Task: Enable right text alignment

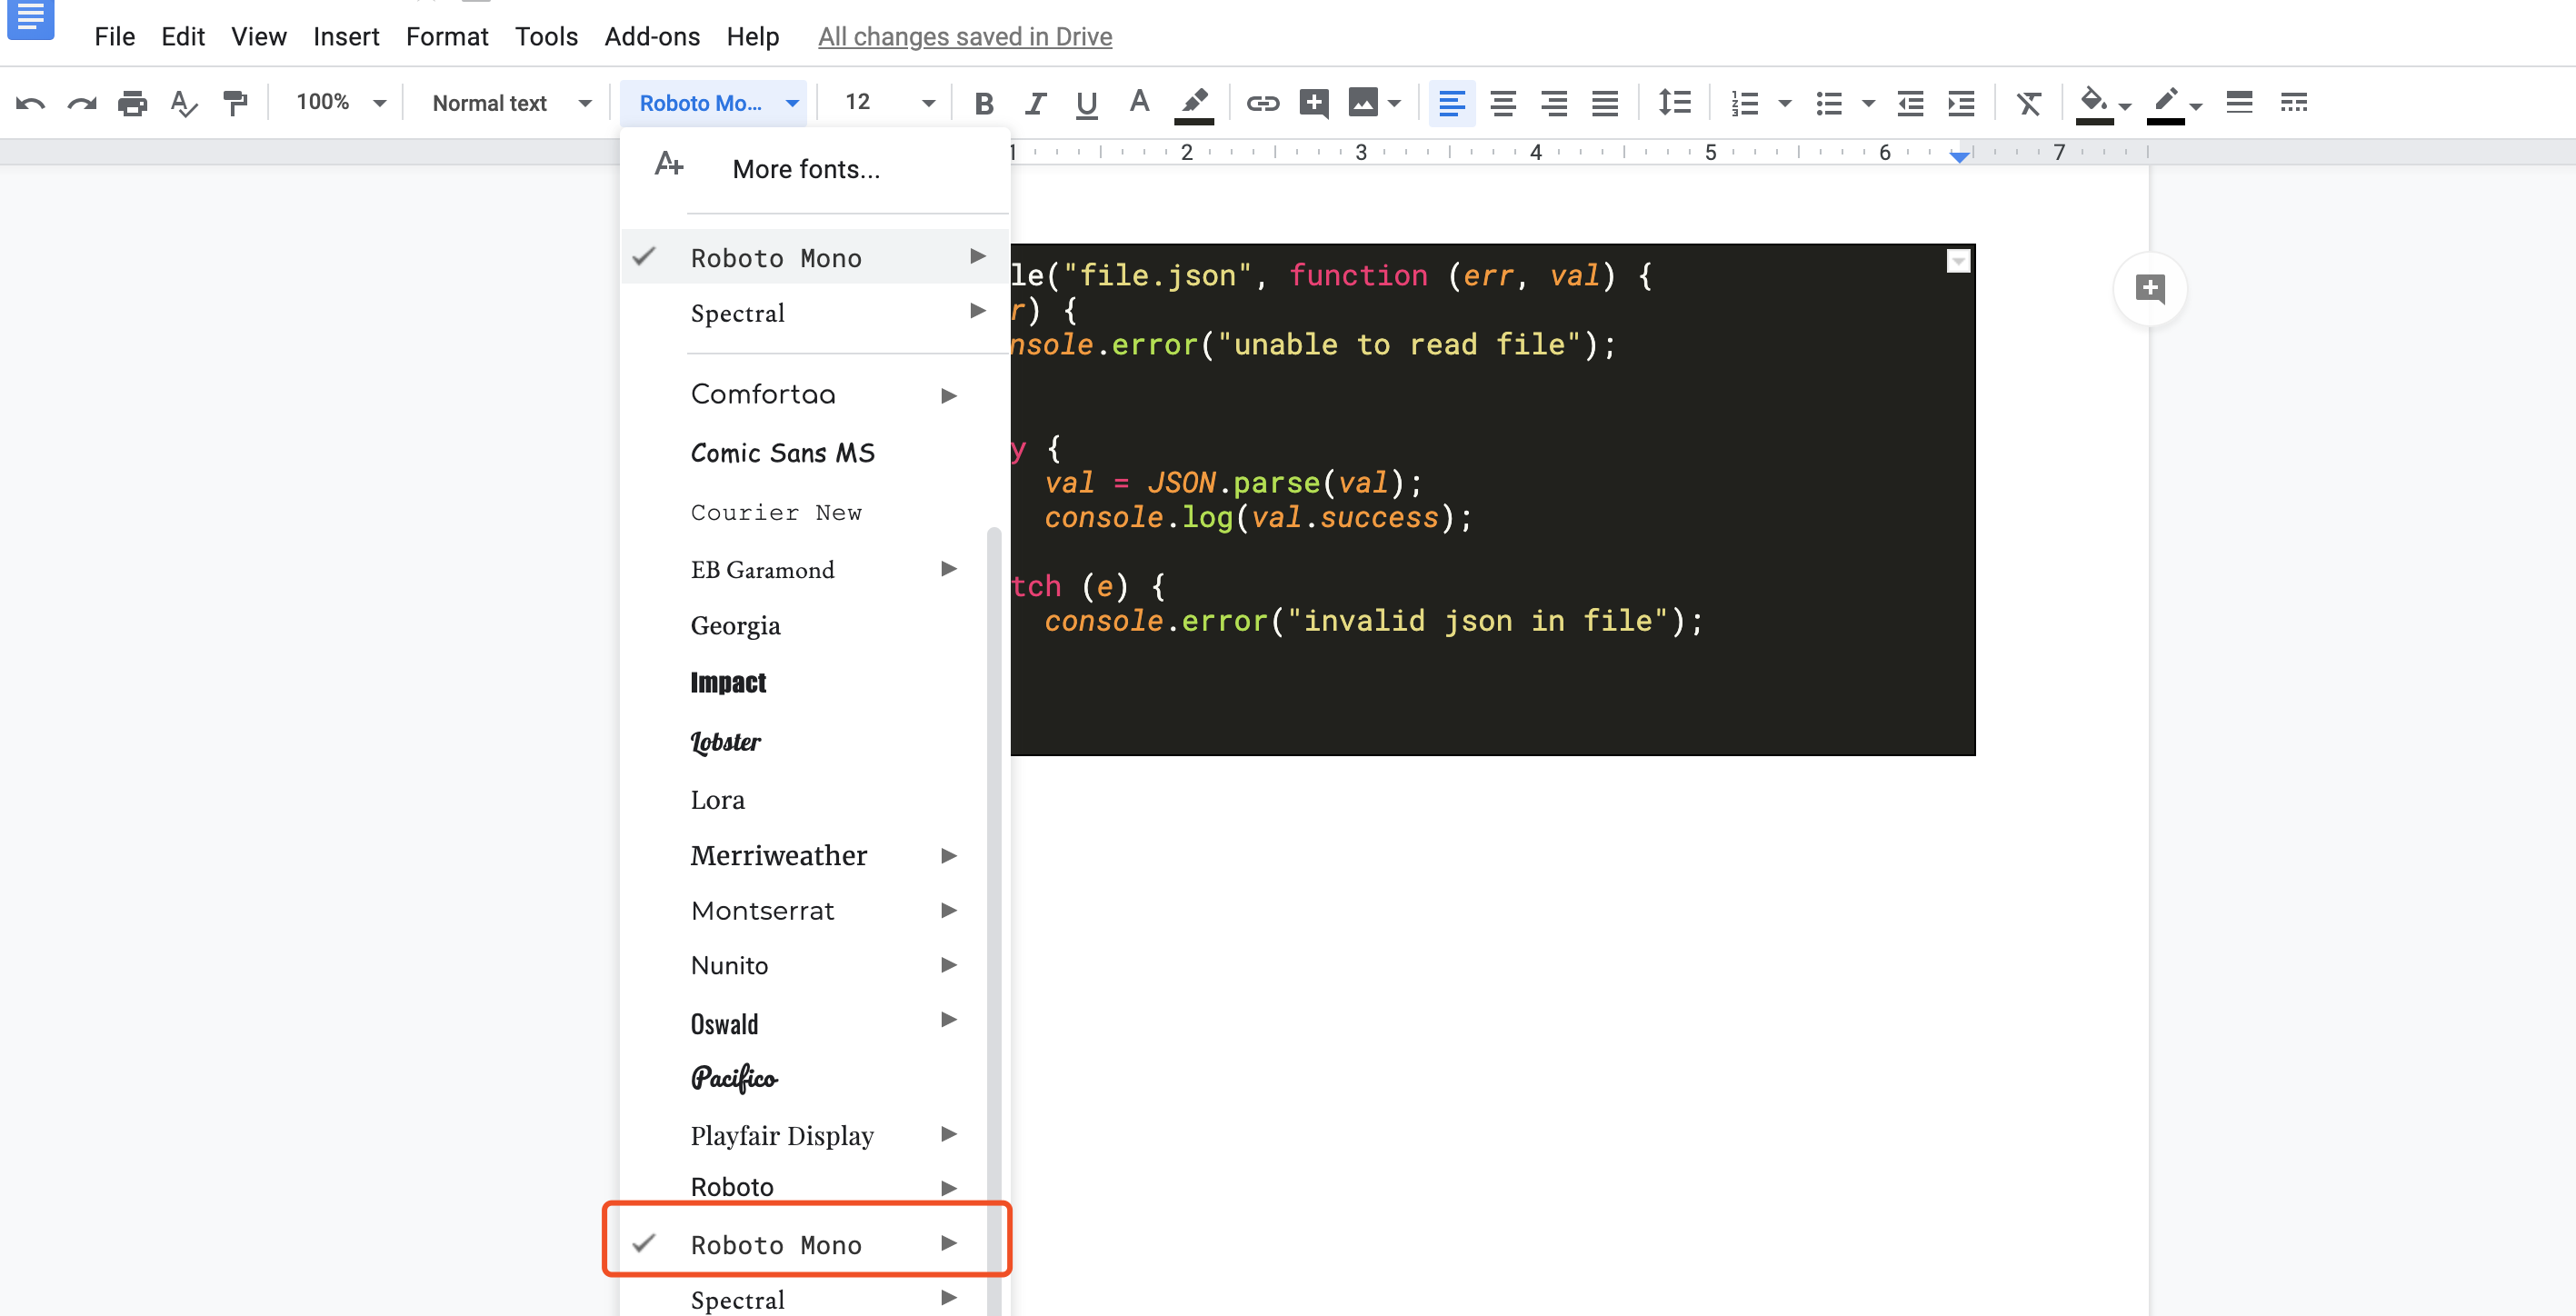Action: click(1554, 103)
